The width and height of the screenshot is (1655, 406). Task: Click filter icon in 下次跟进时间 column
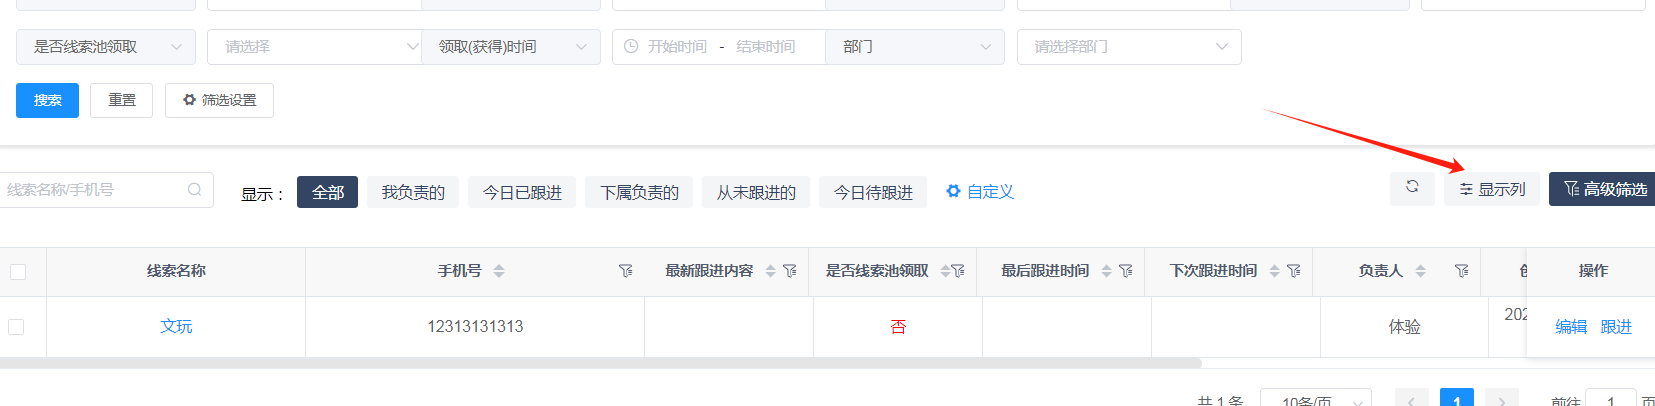point(1294,271)
